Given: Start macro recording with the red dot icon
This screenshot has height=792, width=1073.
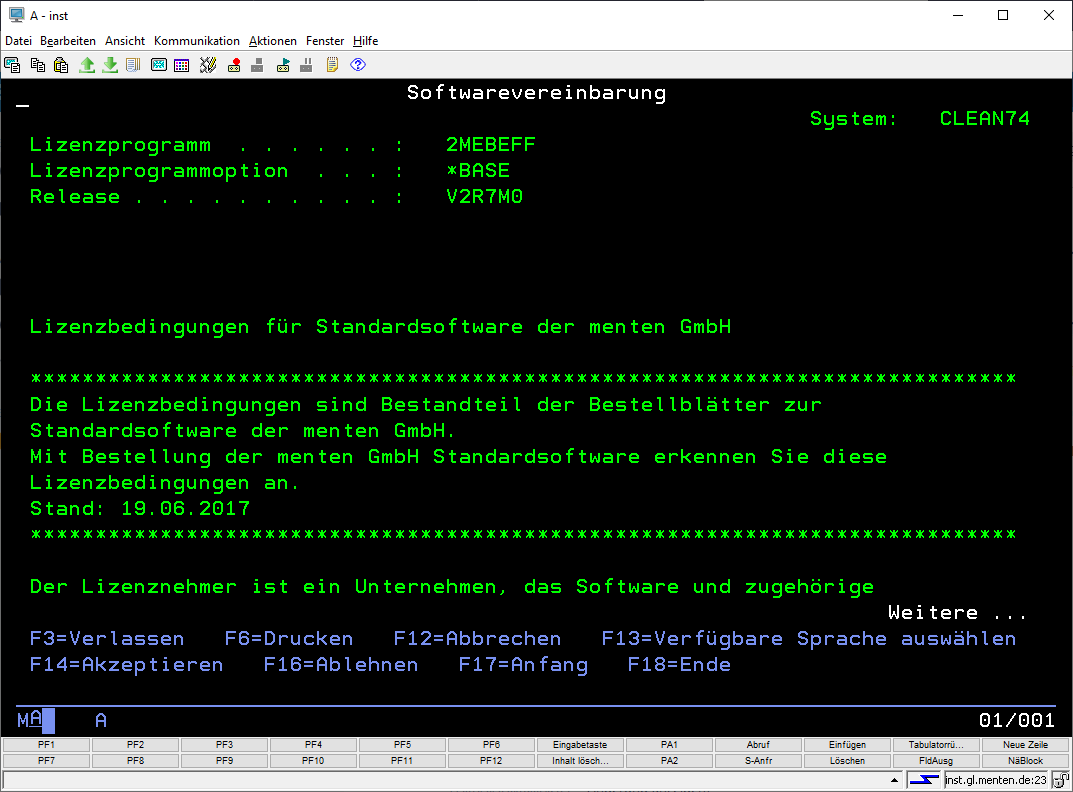Looking at the screenshot, I should tap(234, 65).
